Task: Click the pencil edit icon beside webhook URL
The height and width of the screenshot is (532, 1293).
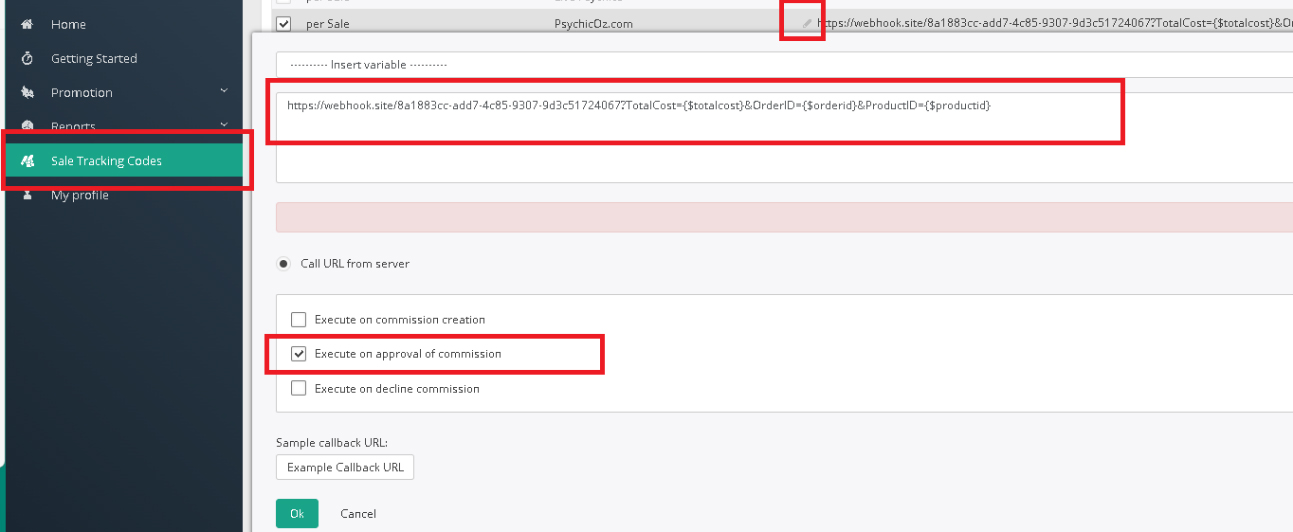Action: click(x=807, y=23)
